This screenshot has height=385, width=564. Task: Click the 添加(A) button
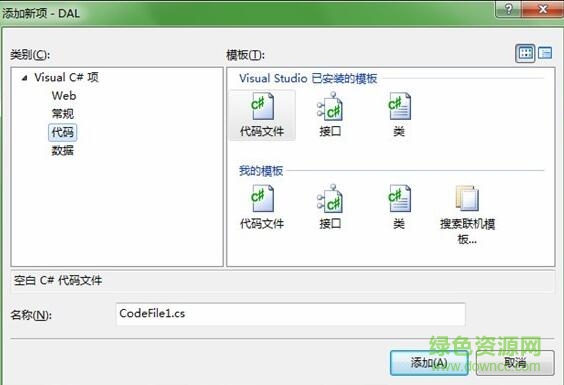tap(429, 363)
